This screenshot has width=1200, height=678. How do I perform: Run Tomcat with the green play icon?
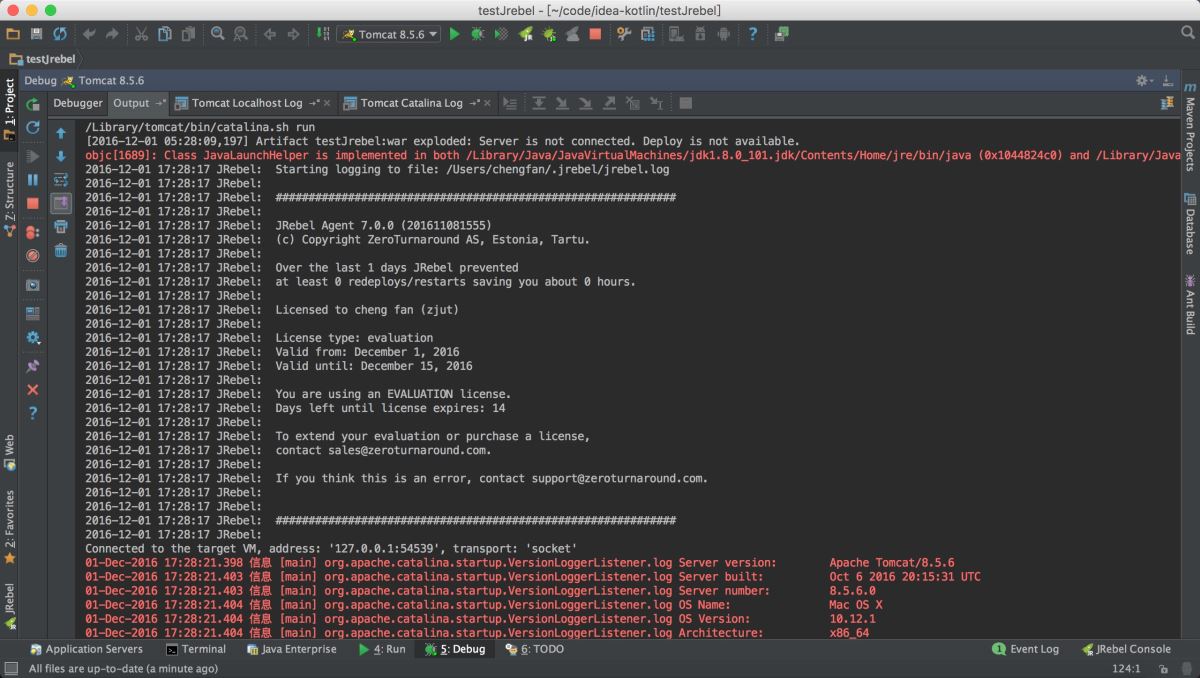point(454,34)
